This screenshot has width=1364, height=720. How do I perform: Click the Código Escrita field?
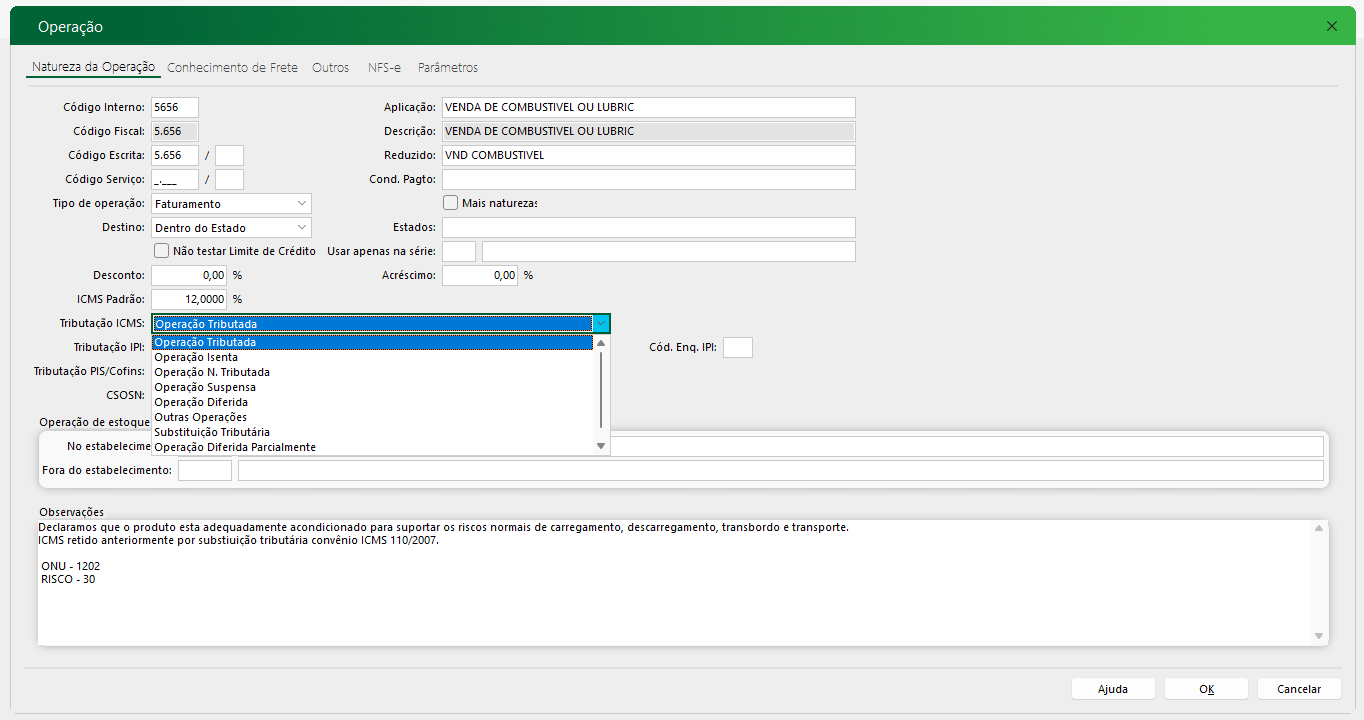[x=175, y=155]
